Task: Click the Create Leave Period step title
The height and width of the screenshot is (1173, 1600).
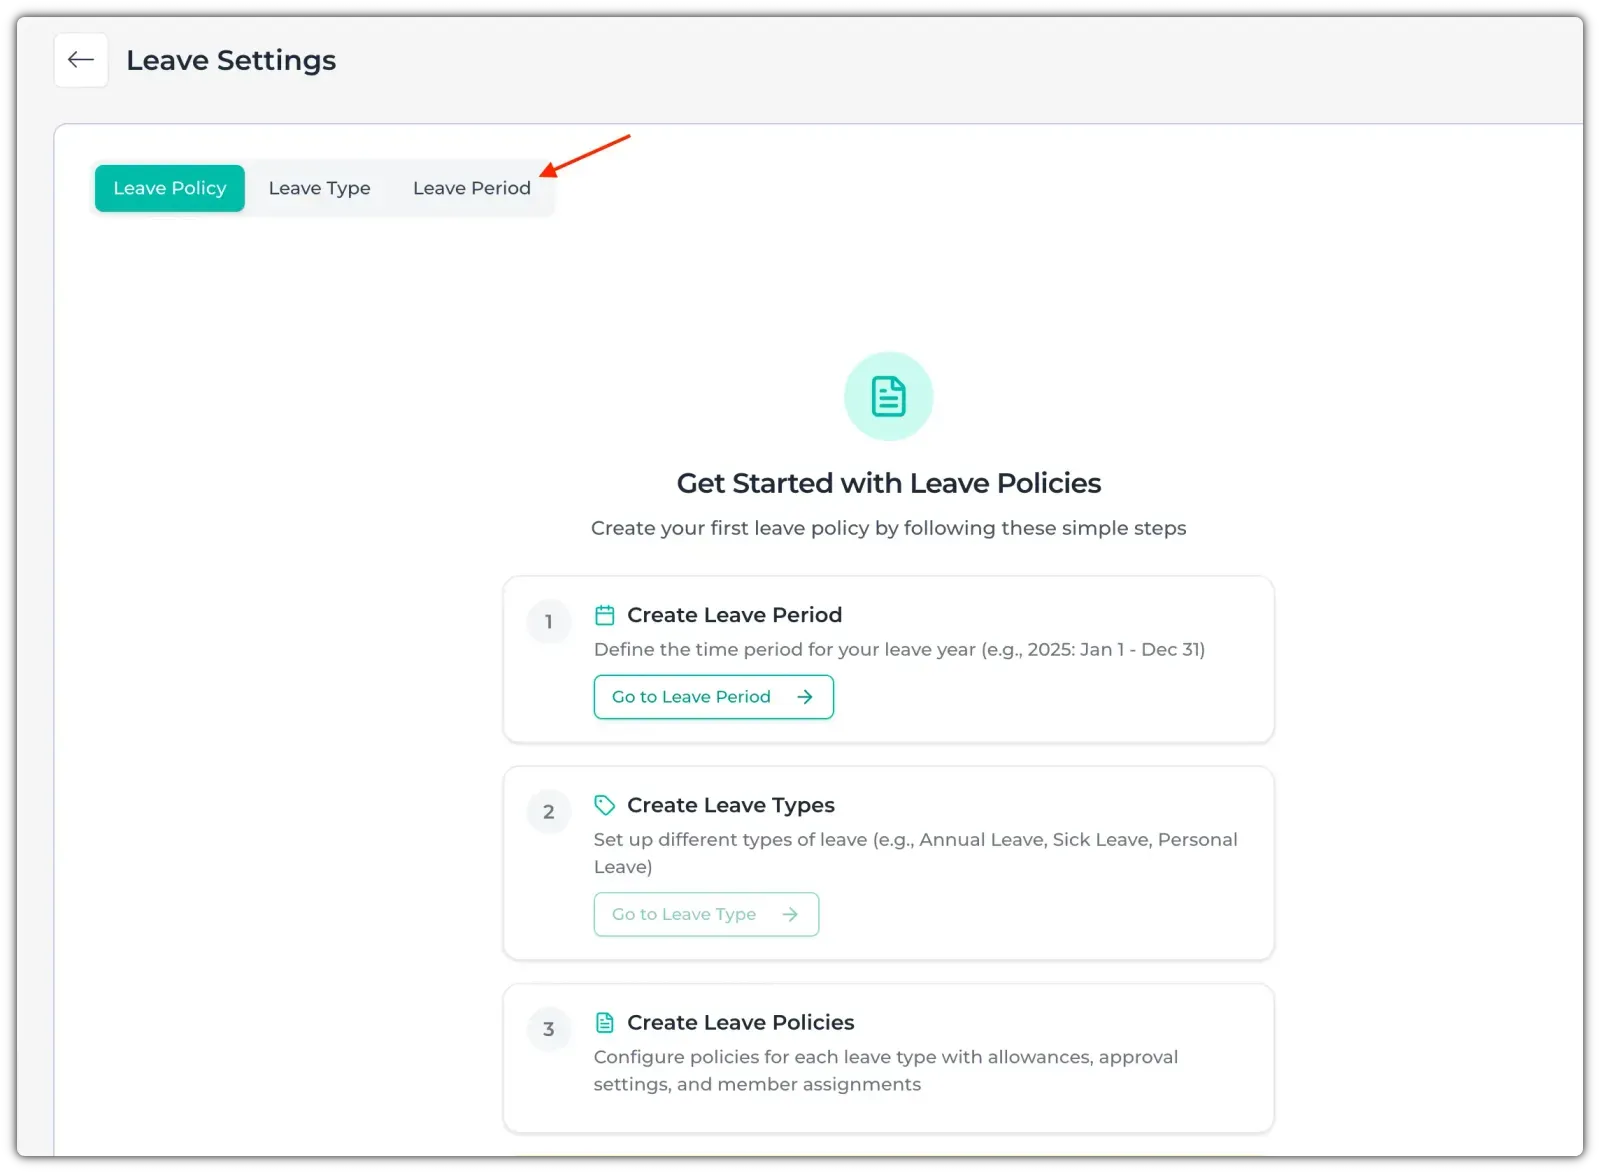Action: [x=734, y=615]
